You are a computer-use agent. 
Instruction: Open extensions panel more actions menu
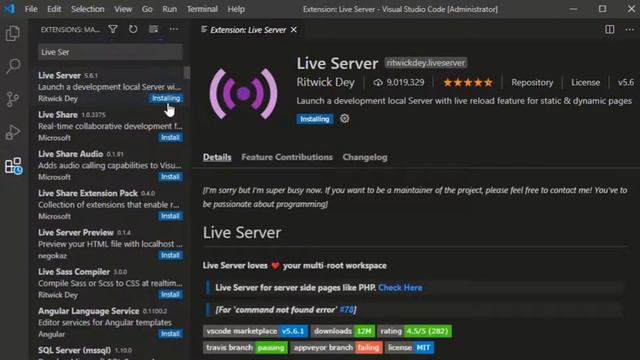(x=174, y=29)
